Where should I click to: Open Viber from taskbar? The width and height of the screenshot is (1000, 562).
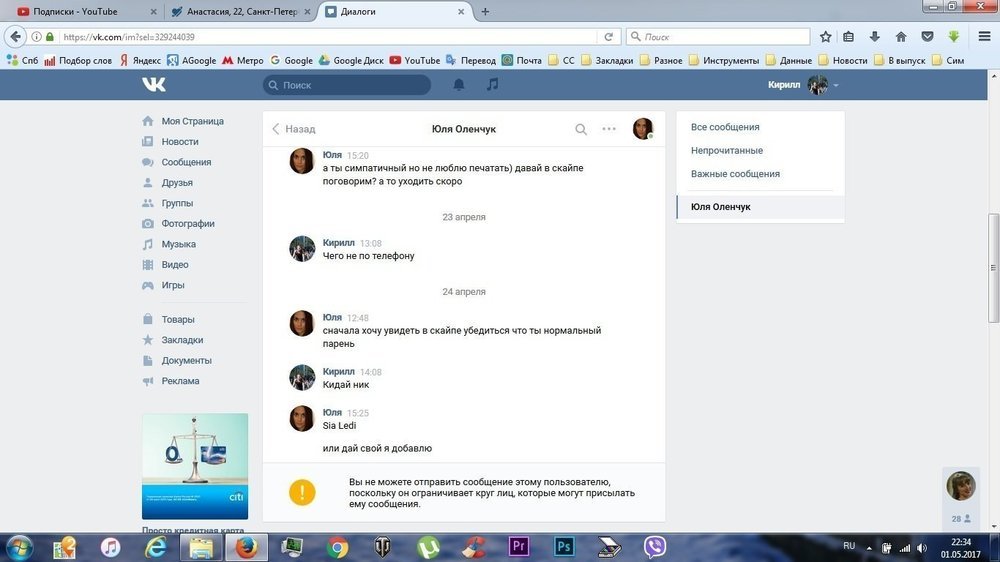(655, 547)
